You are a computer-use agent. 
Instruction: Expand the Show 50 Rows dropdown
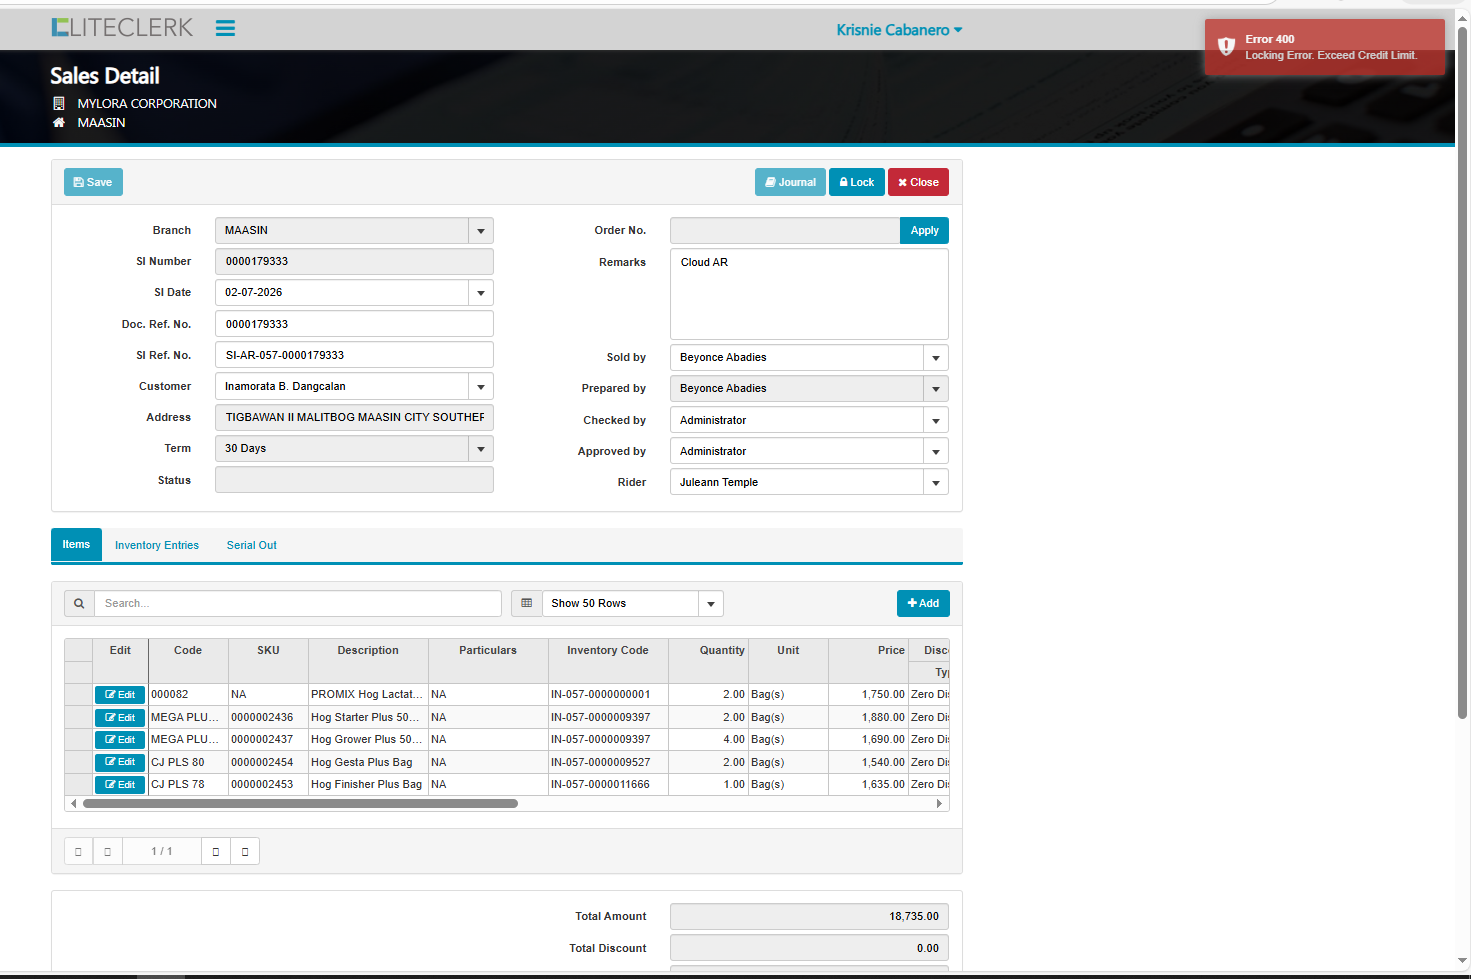(x=711, y=604)
